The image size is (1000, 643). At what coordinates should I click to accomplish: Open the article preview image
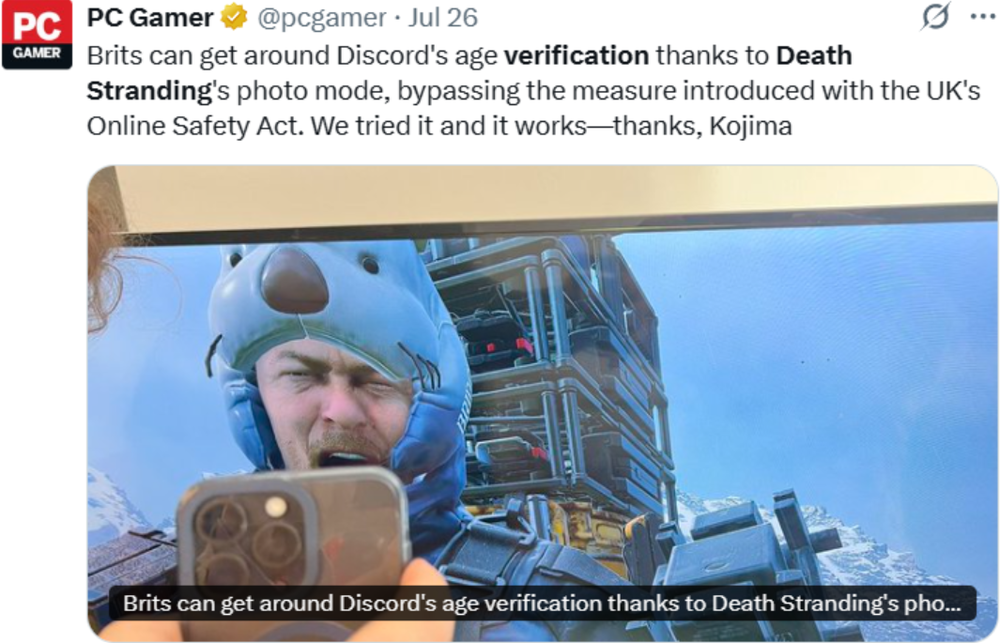point(543,403)
